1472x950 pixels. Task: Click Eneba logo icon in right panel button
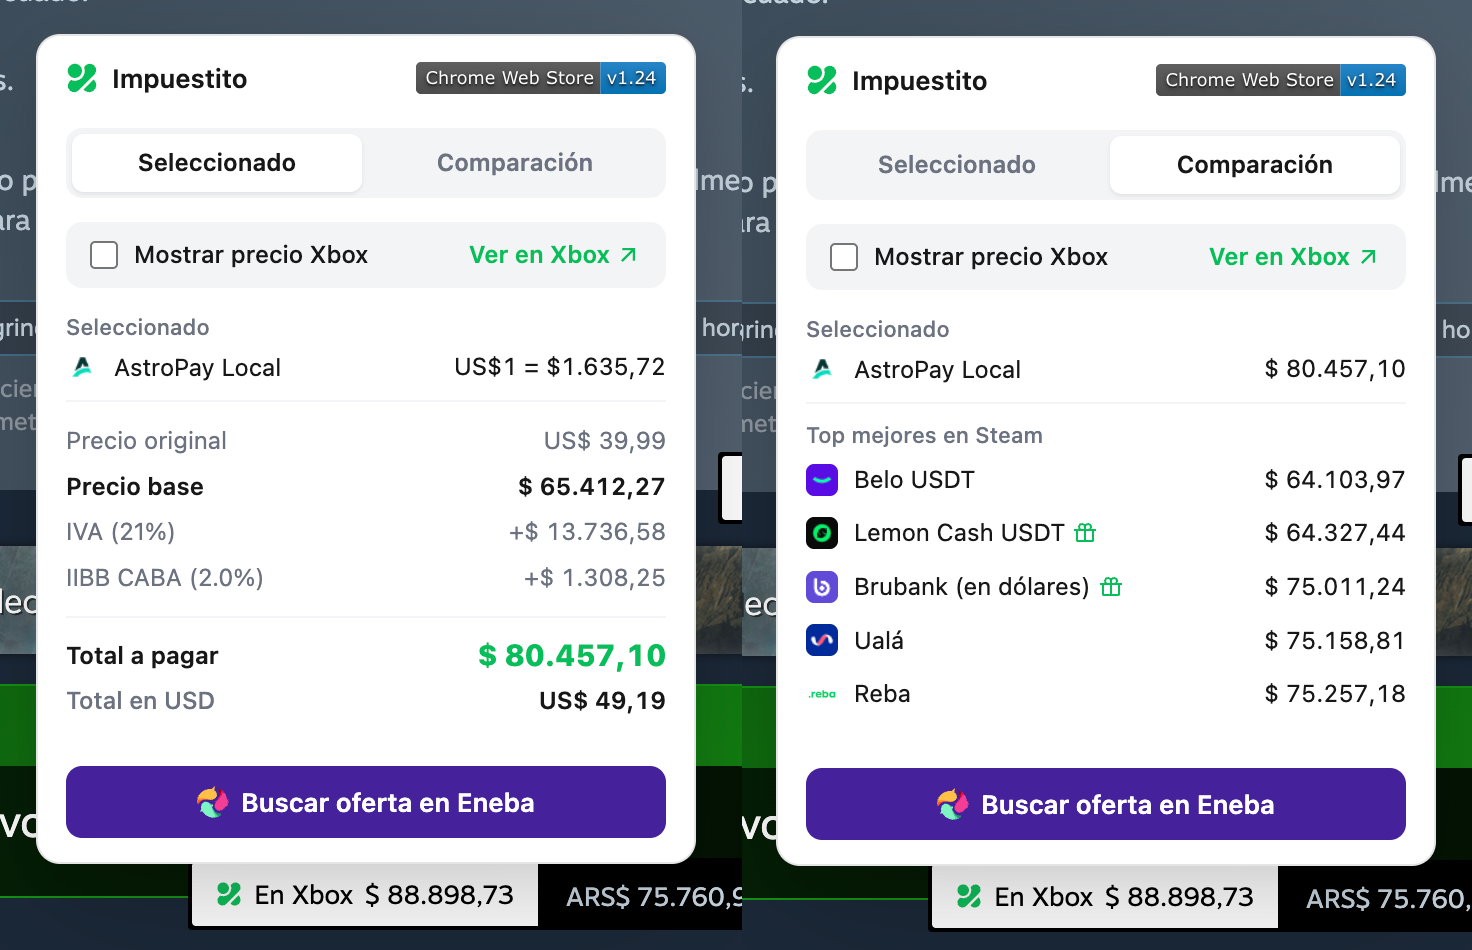pyautogui.click(x=953, y=804)
